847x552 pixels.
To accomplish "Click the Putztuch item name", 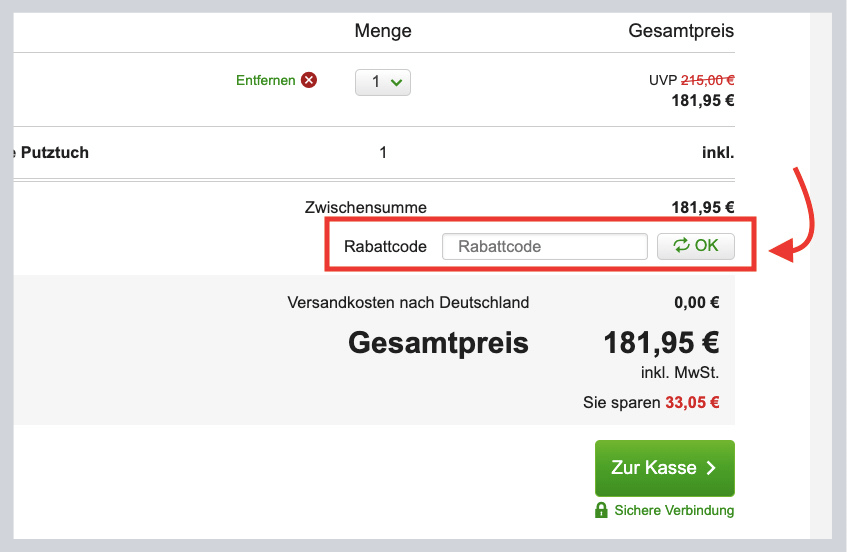I will click(x=50, y=153).
